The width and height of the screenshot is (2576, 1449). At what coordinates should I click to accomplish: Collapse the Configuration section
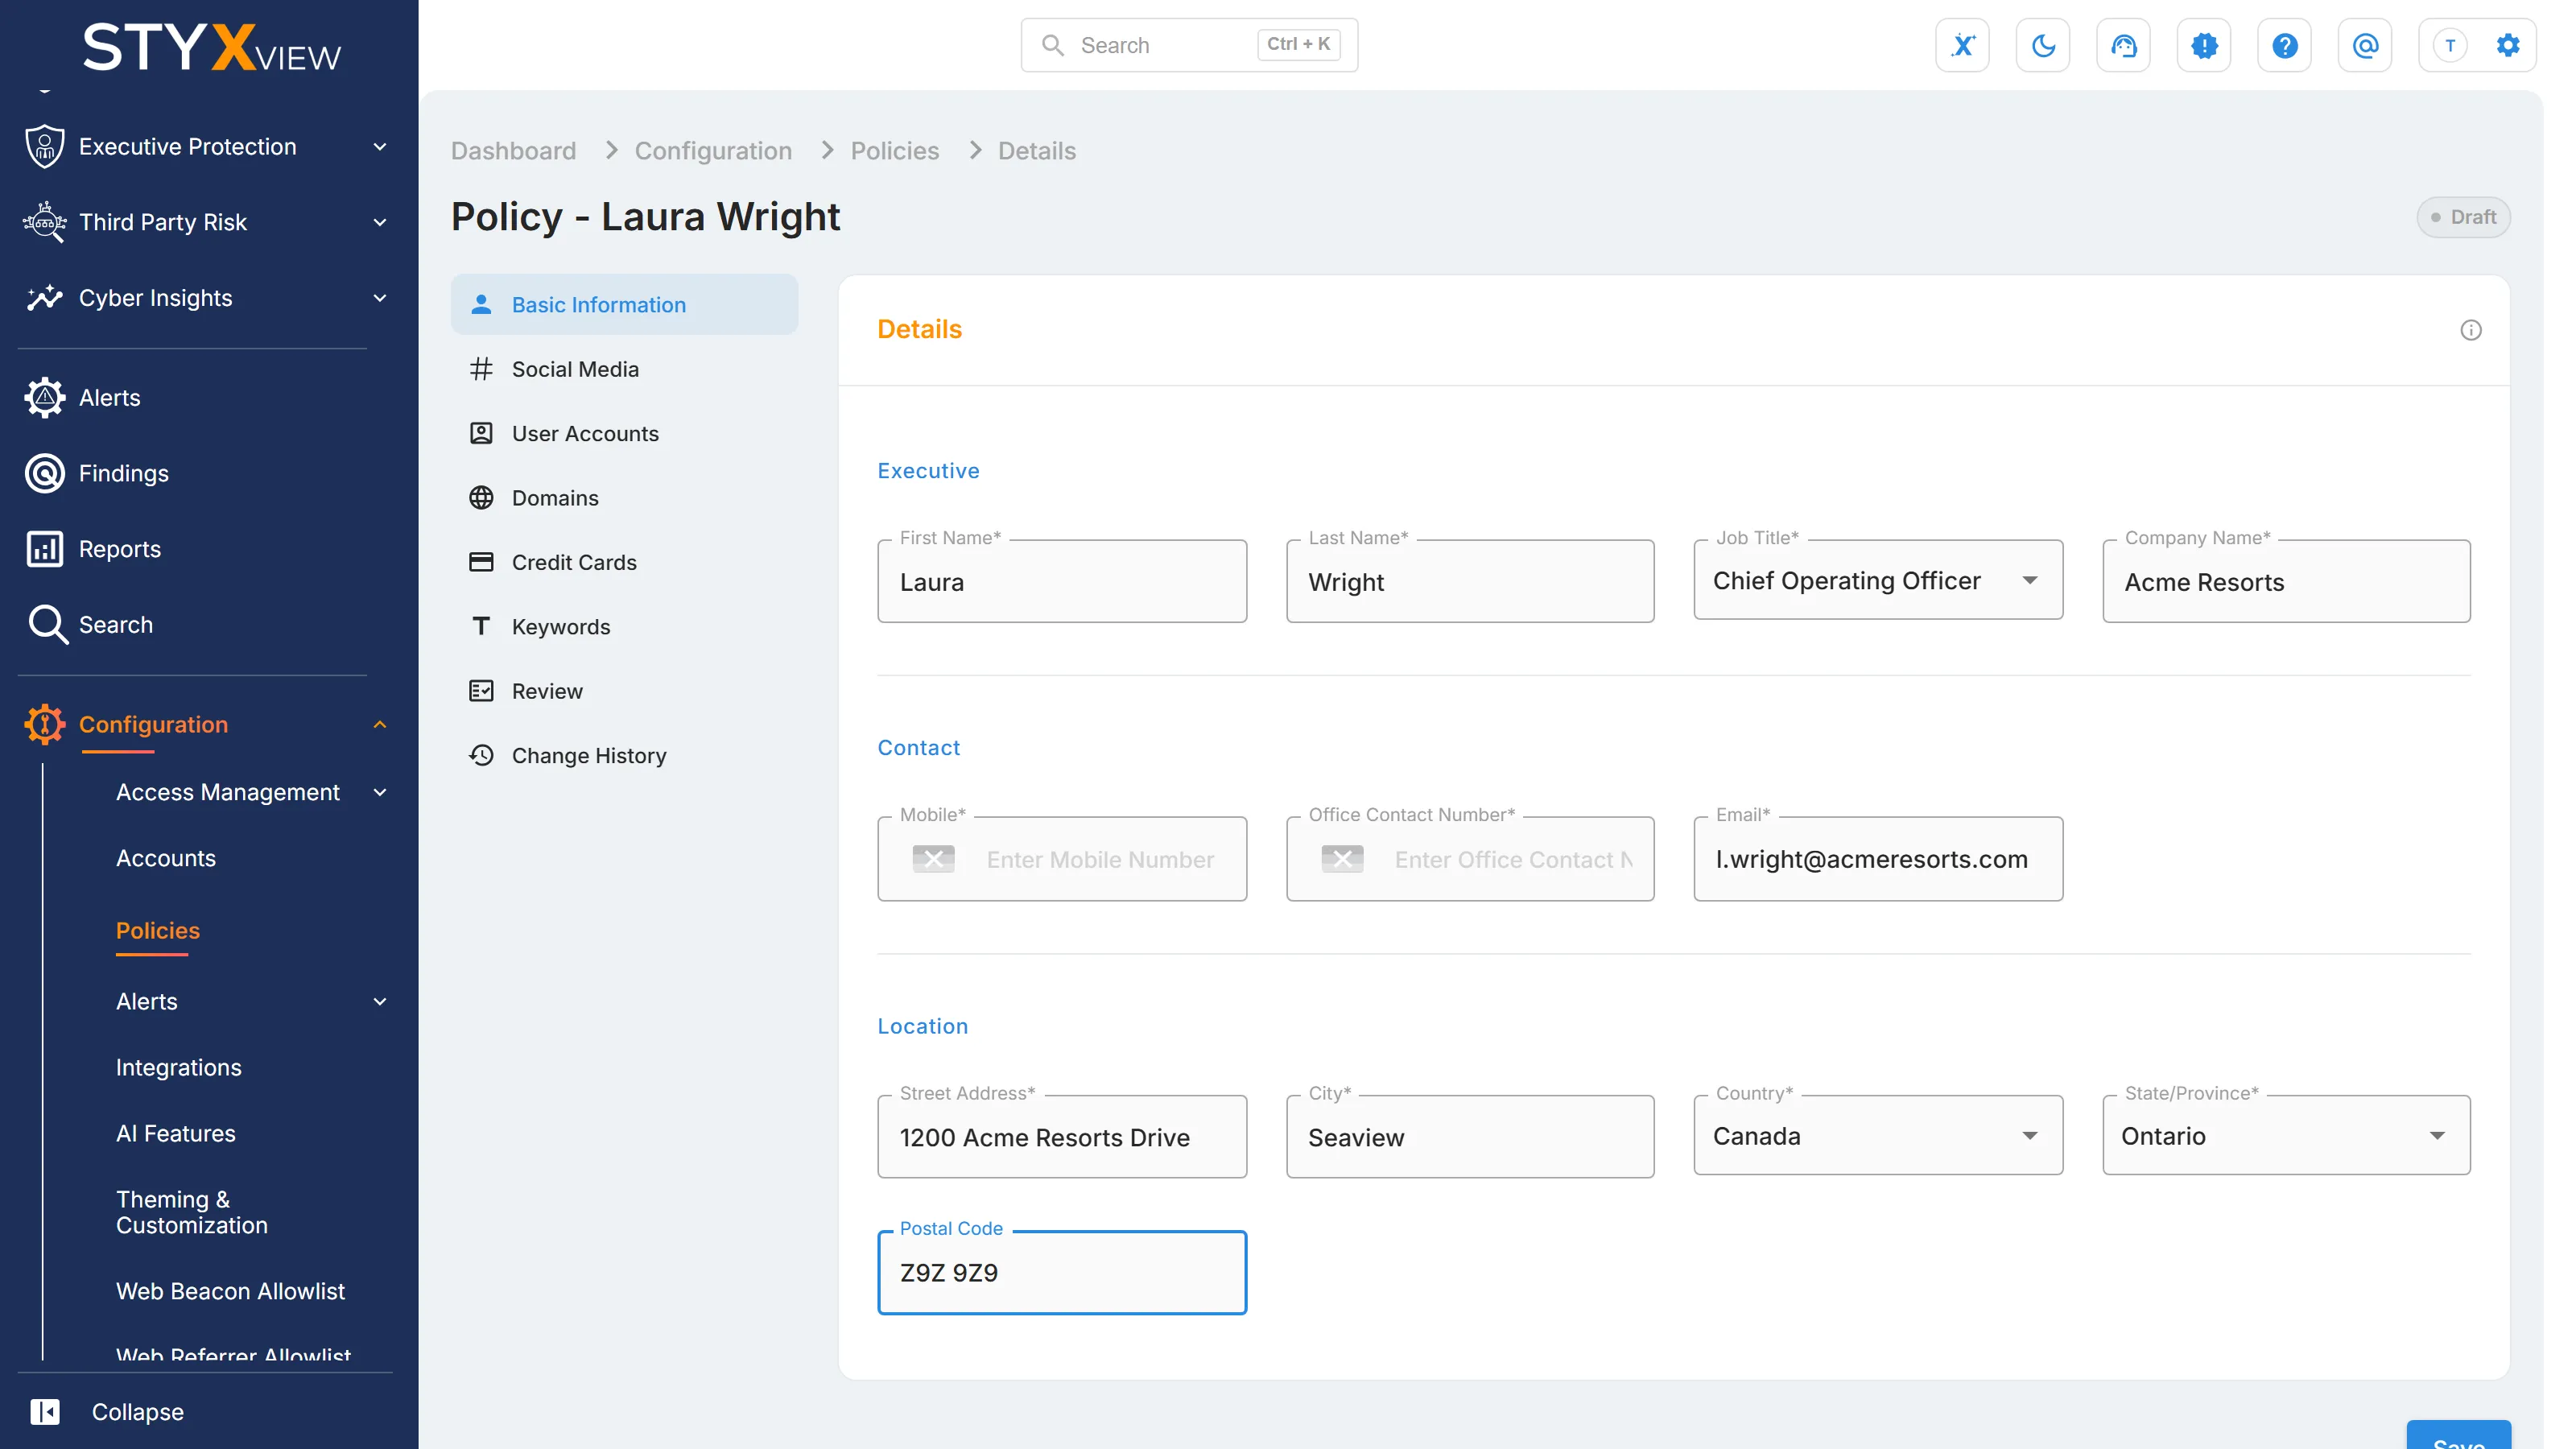pyautogui.click(x=380, y=724)
